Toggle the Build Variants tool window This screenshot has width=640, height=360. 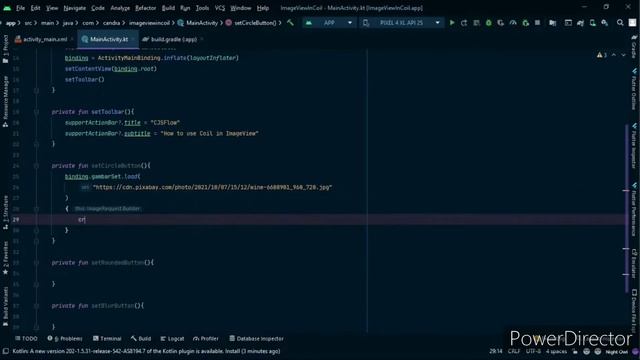coord(5,306)
